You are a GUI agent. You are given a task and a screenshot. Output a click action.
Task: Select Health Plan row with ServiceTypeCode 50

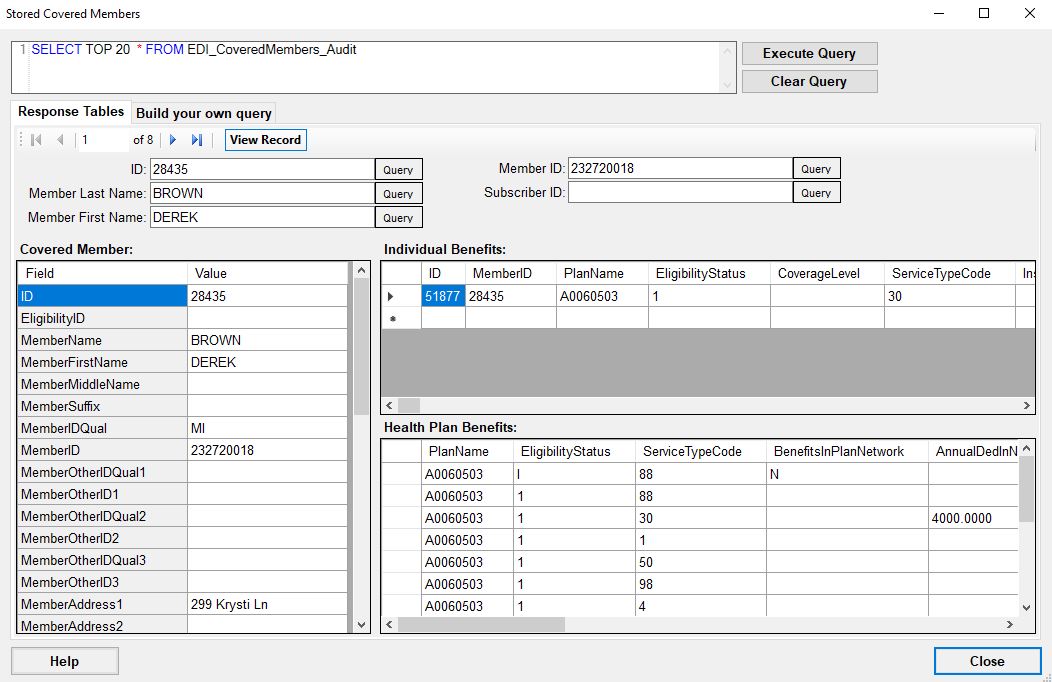(x=698, y=562)
